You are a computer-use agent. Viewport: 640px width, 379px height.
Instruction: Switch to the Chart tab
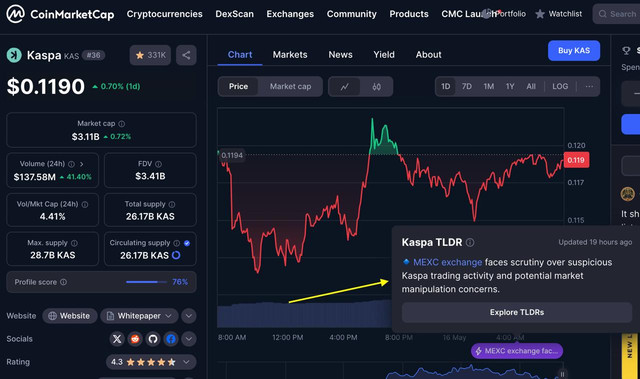pos(240,55)
